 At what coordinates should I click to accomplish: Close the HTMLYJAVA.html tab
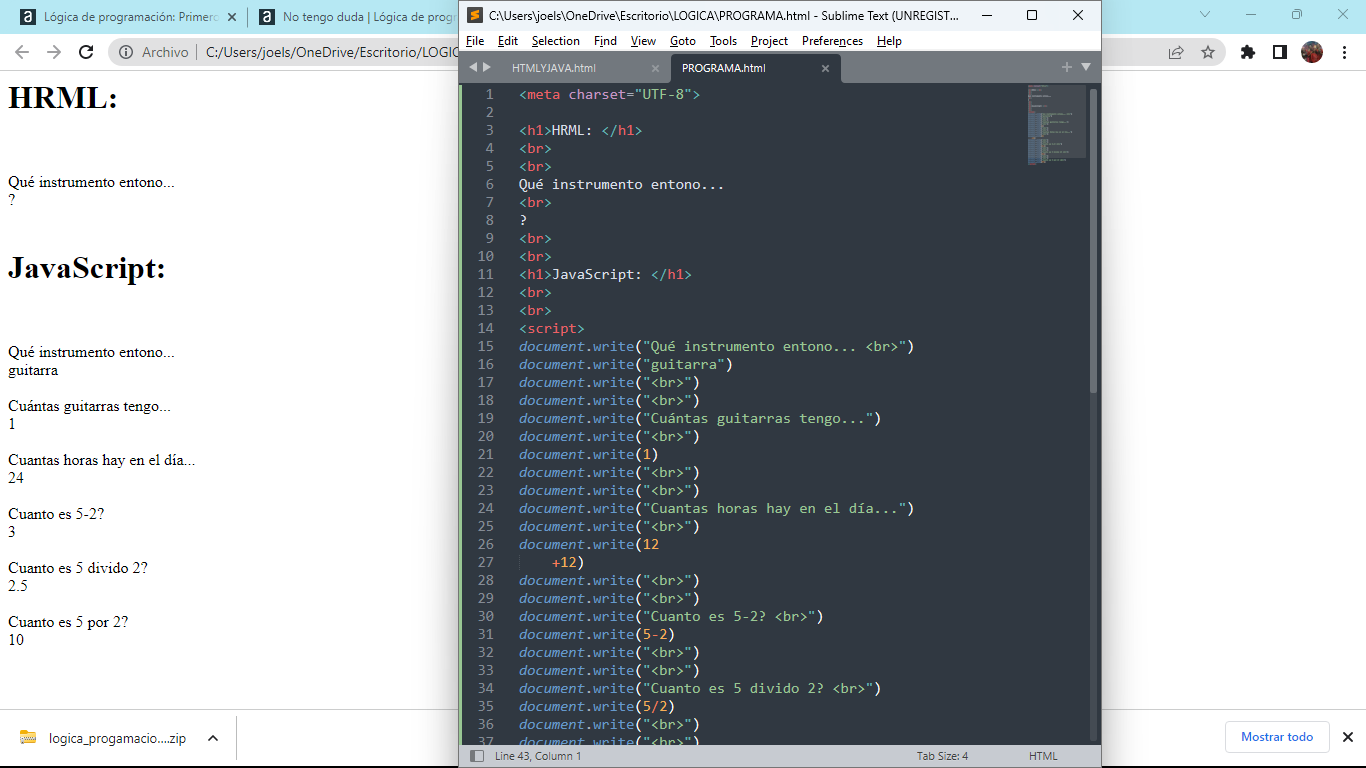click(655, 69)
